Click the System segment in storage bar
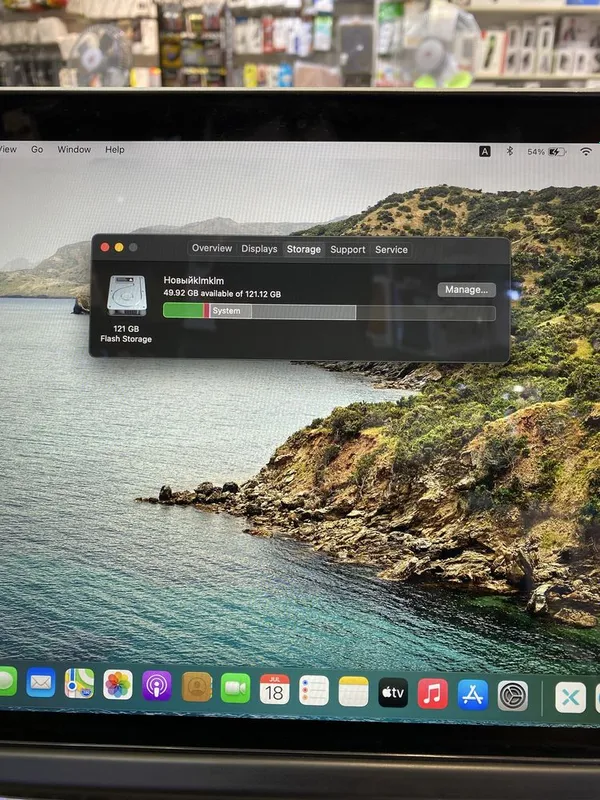 230,311
